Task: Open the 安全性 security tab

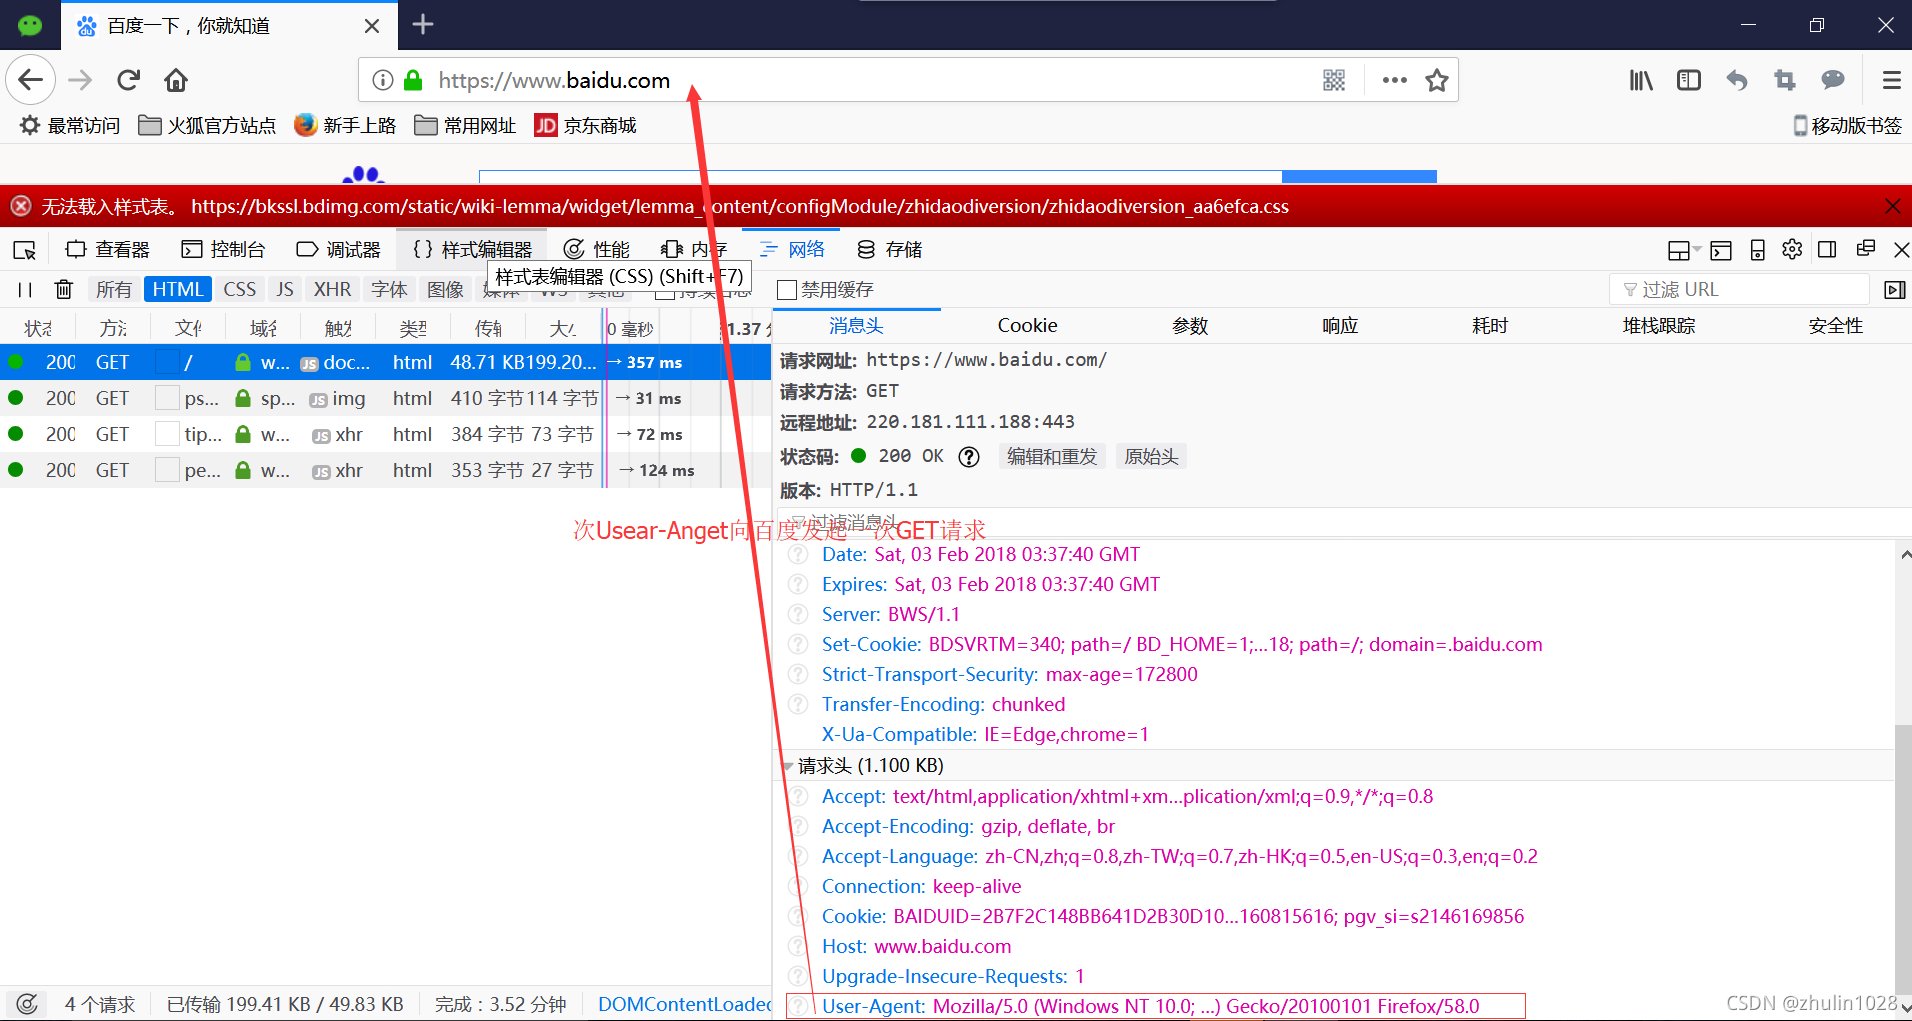Action: click(1836, 326)
